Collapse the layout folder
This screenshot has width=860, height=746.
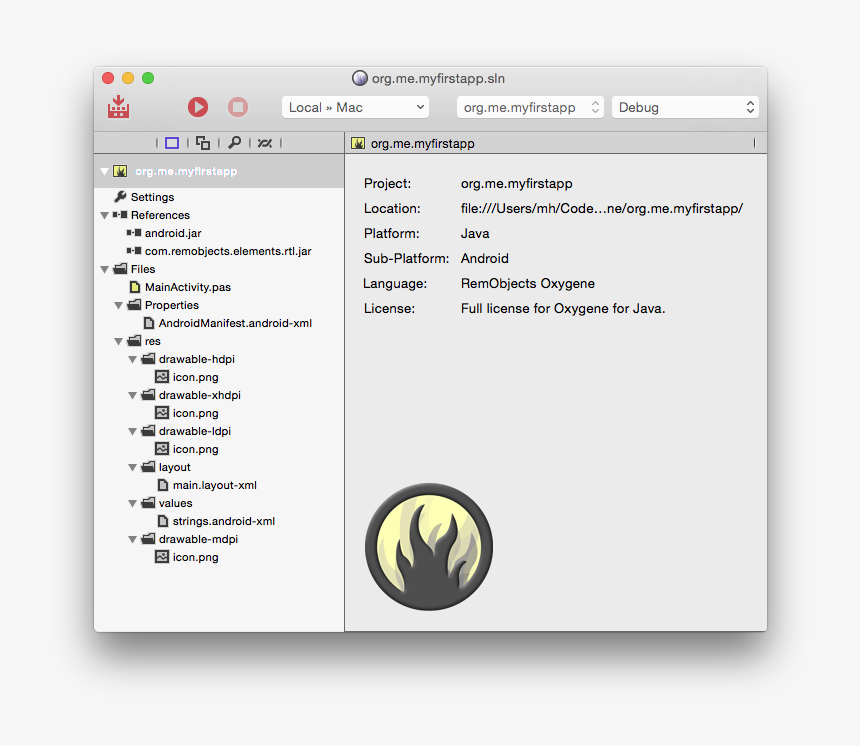tap(132, 468)
